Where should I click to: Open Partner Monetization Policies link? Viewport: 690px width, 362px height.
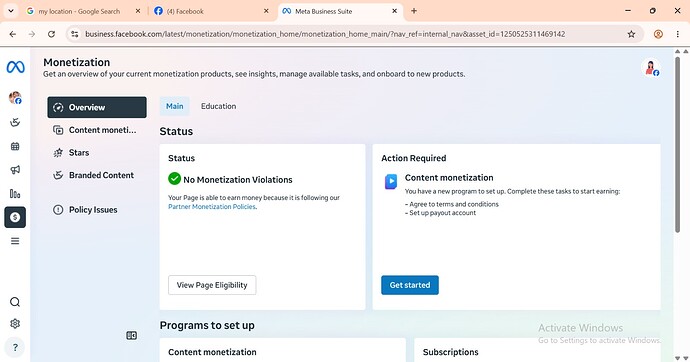[212, 207]
